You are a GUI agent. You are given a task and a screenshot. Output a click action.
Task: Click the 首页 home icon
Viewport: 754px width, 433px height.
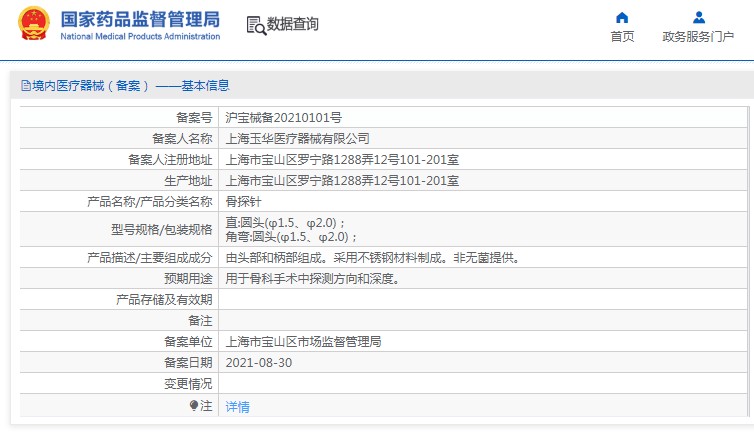(x=622, y=18)
